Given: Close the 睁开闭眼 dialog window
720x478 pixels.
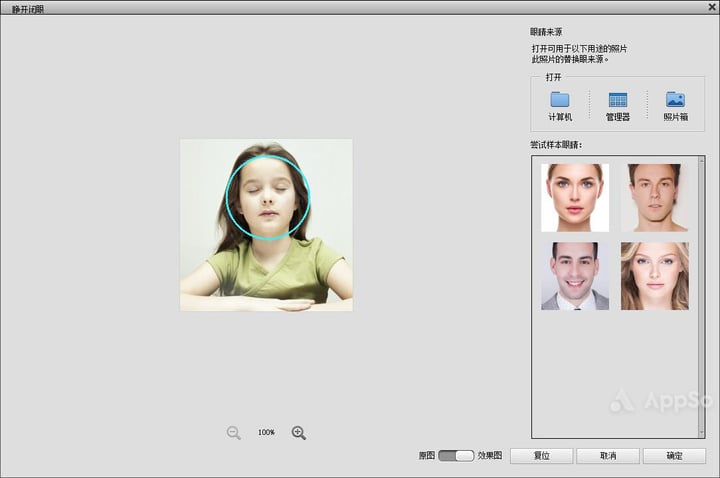Looking at the screenshot, I should click(712, 7).
